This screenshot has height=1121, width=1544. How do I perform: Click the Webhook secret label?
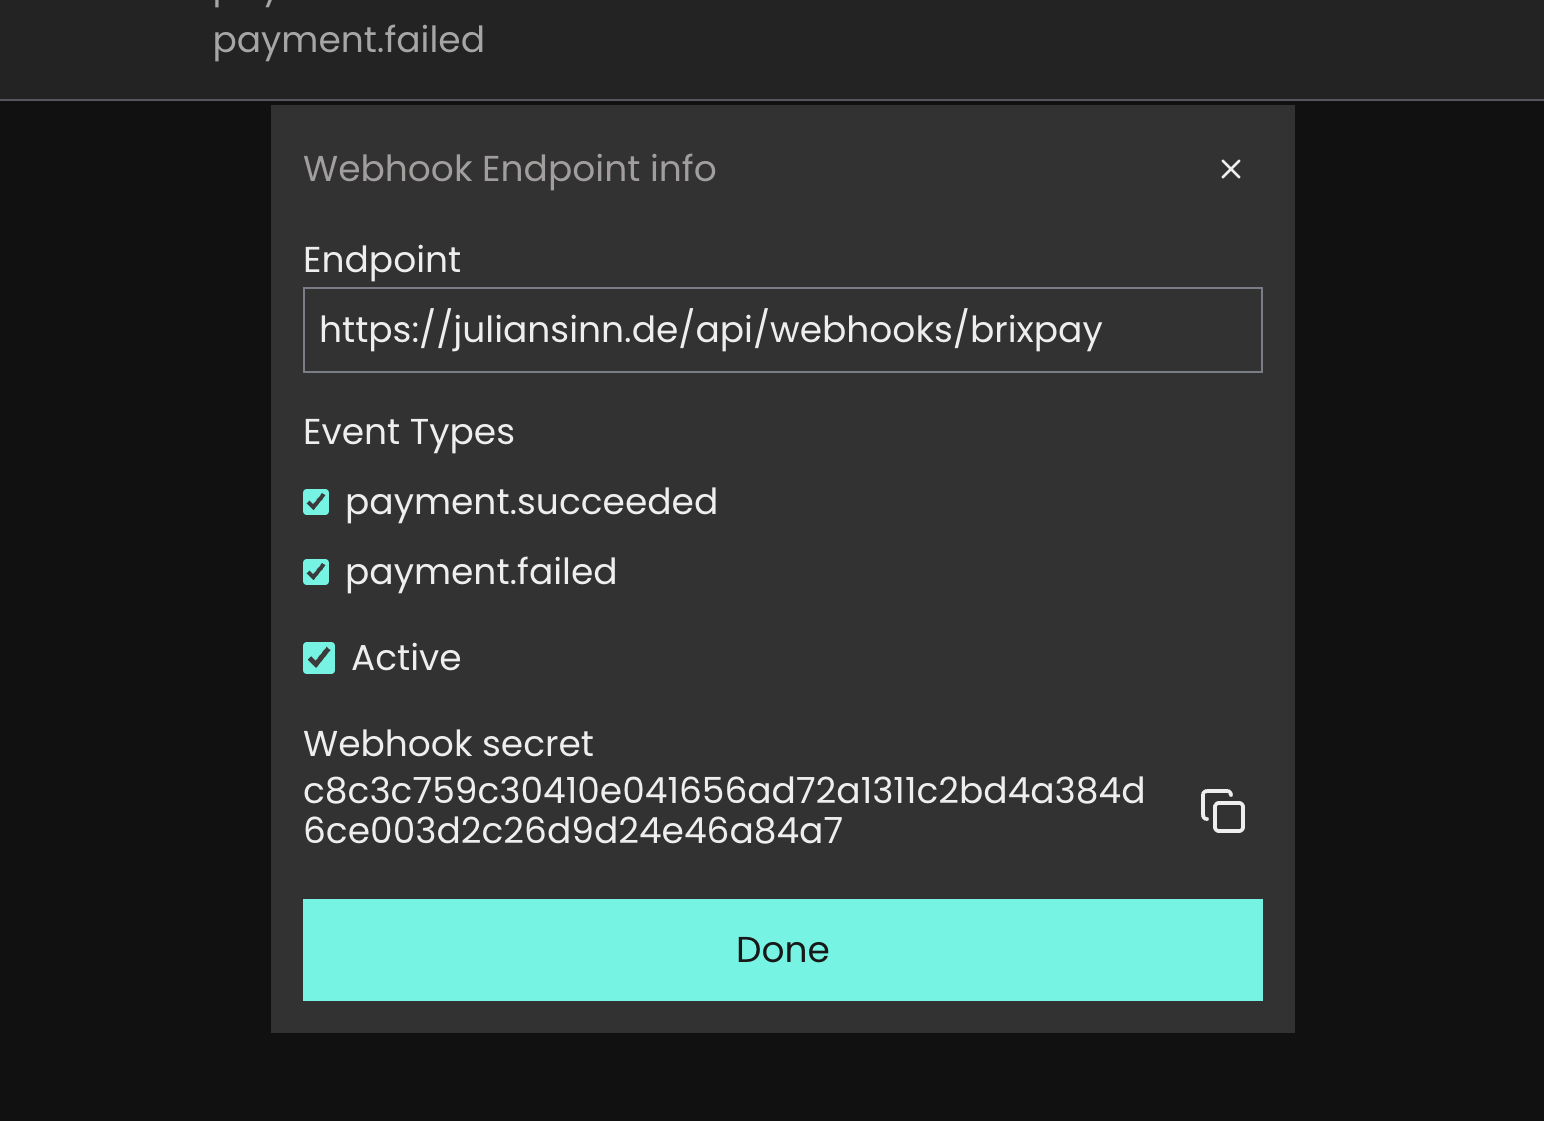pyautogui.click(x=448, y=744)
